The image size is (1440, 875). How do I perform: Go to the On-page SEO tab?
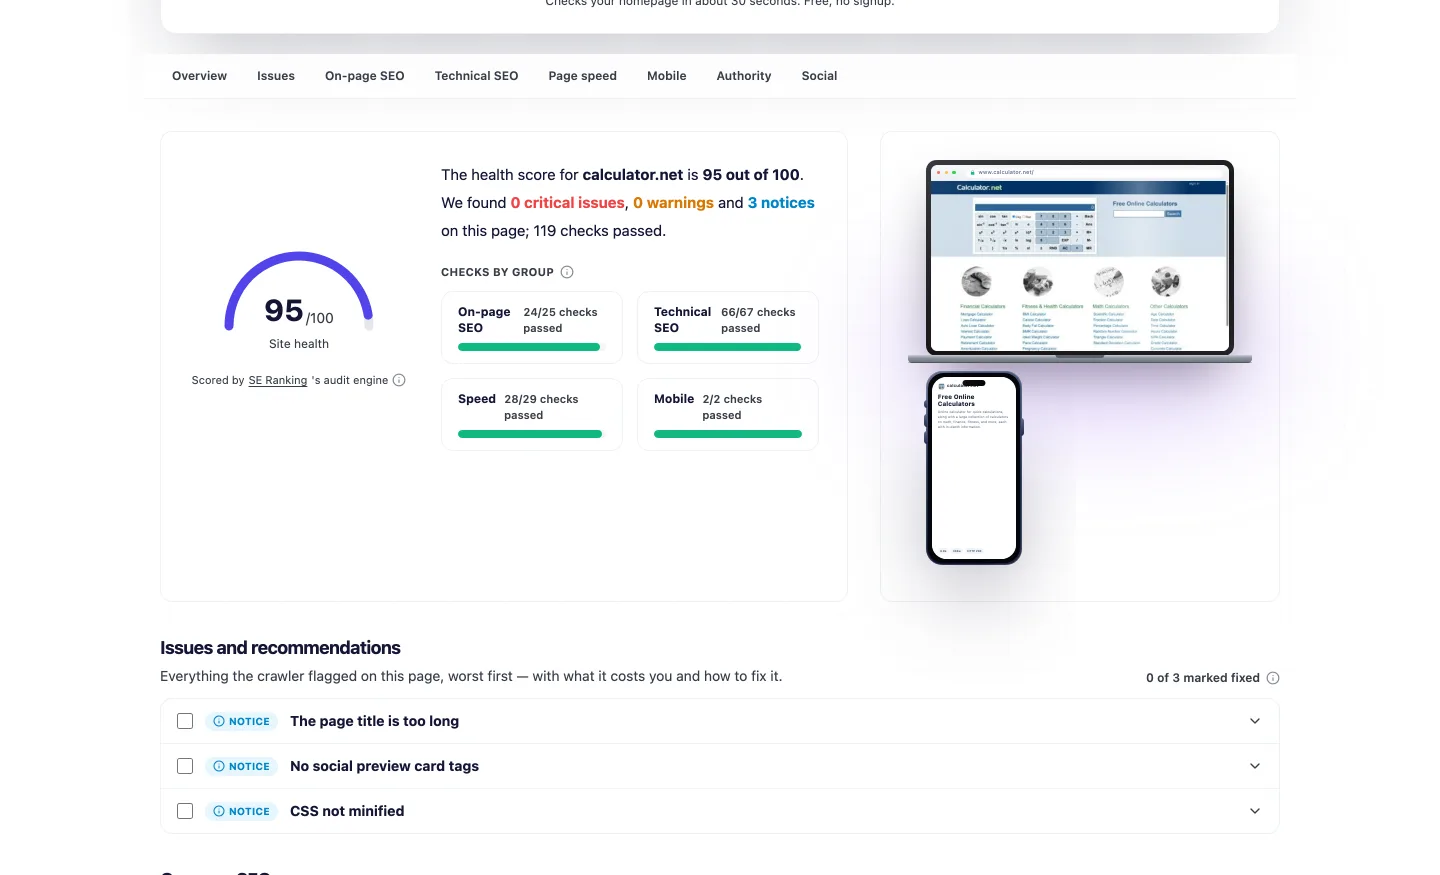(x=365, y=76)
